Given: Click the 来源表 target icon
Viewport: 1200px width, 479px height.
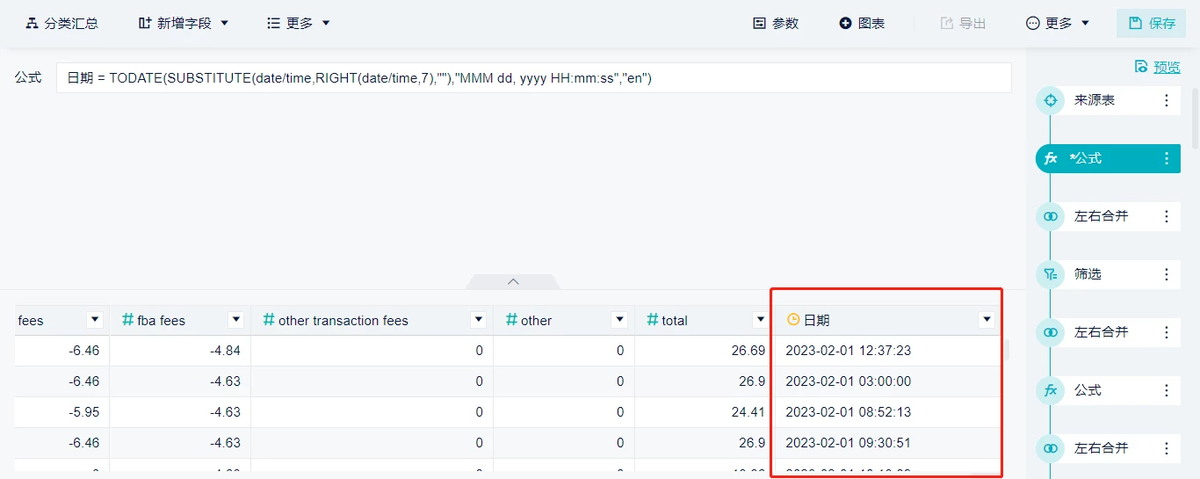Looking at the screenshot, I should 1050,100.
